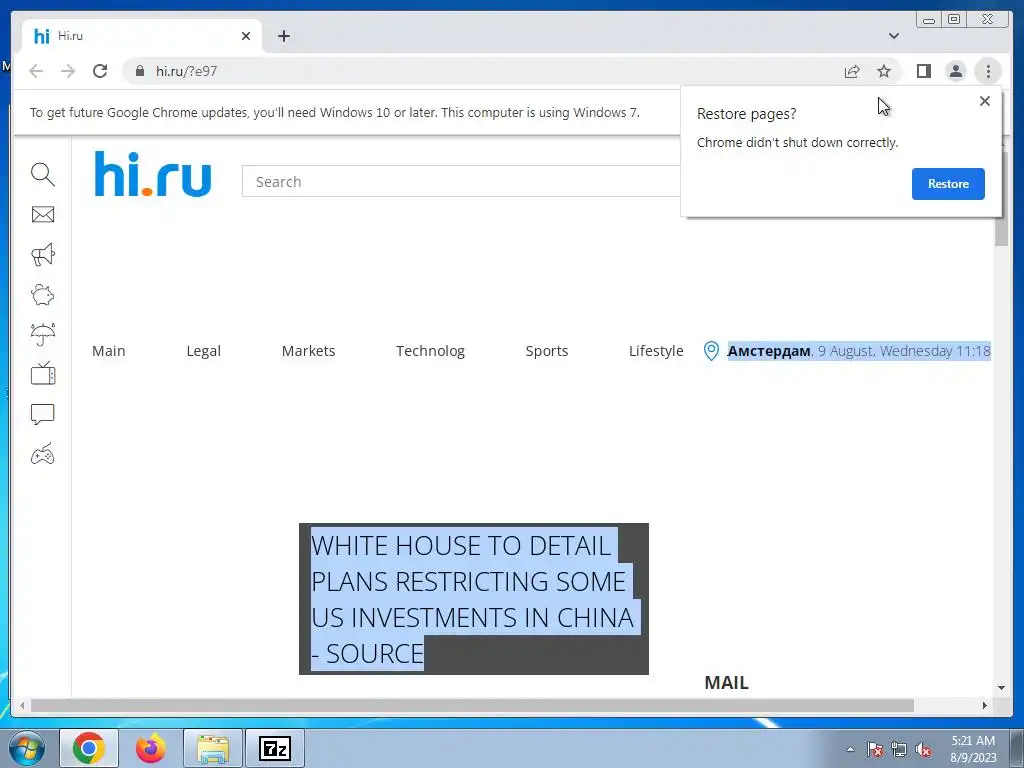Open the Windows Start menu
The height and width of the screenshot is (768, 1024).
27,748
